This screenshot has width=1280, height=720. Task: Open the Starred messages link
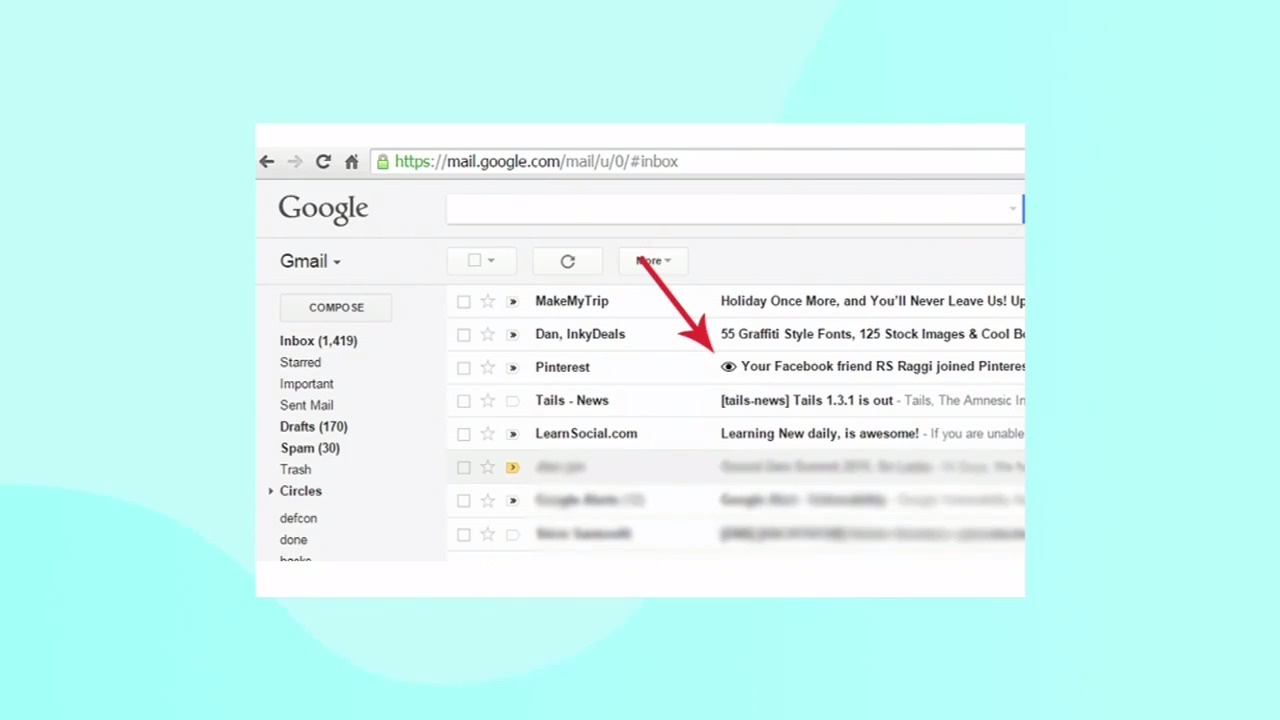300,362
